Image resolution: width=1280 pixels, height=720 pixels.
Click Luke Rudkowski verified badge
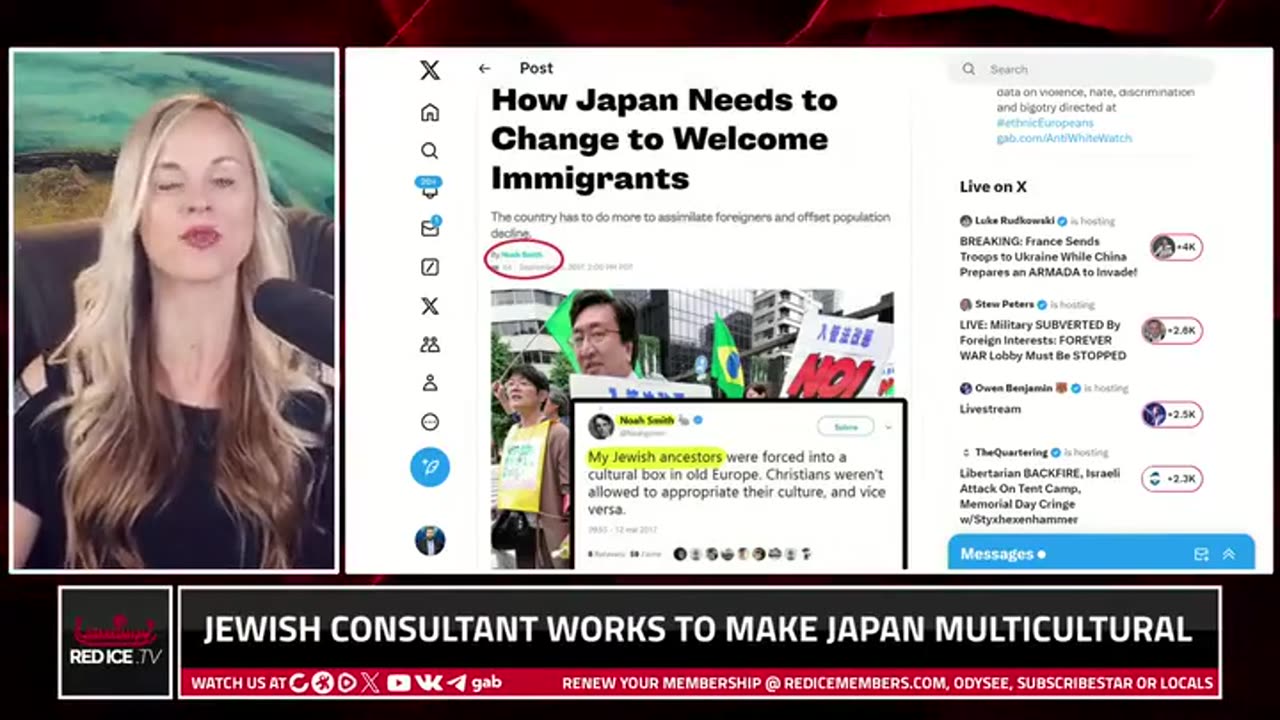tap(1063, 221)
